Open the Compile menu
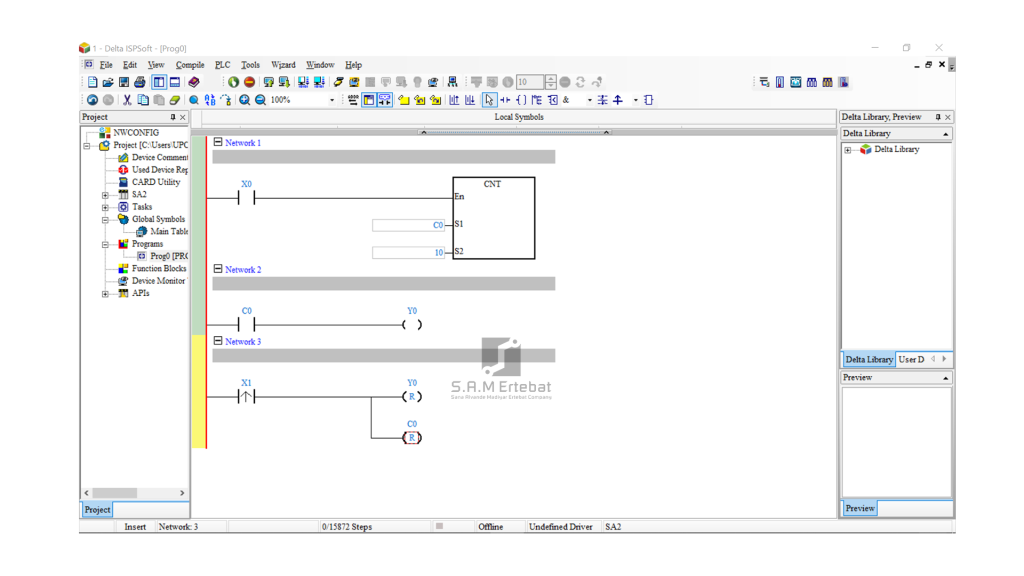The image size is (1024, 576). (190, 65)
